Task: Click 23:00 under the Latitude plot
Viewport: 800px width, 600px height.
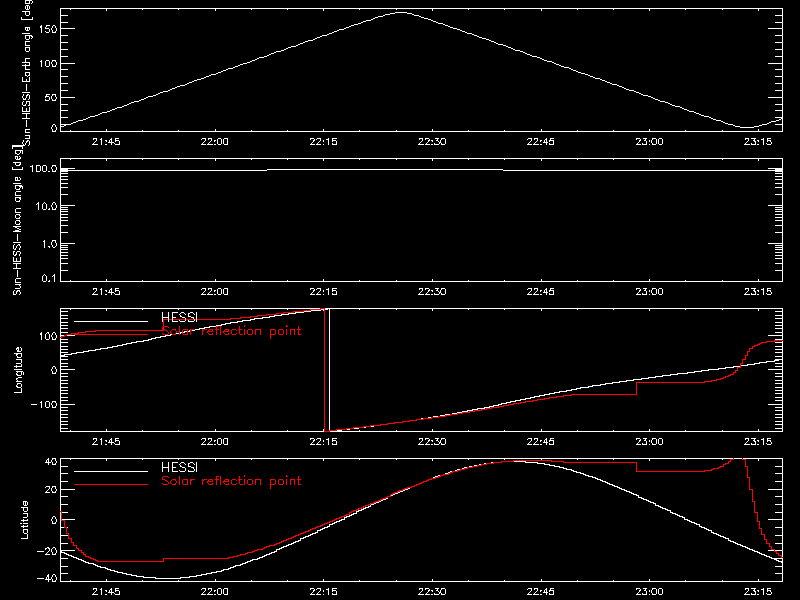Action: pyautogui.click(x=649, y=592)
